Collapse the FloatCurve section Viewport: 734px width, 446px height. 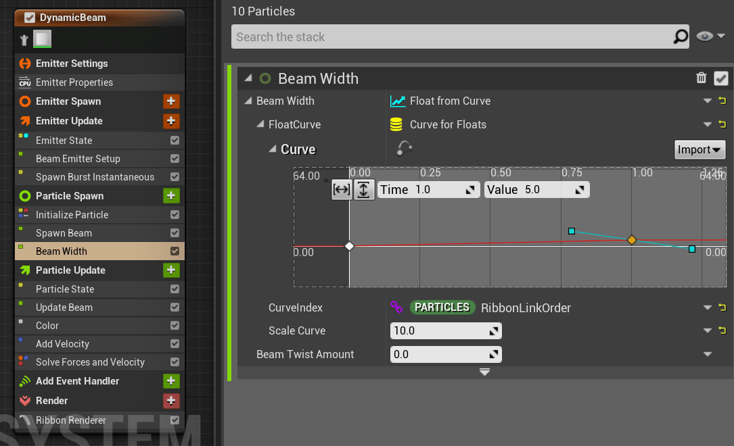click(260, 125)
